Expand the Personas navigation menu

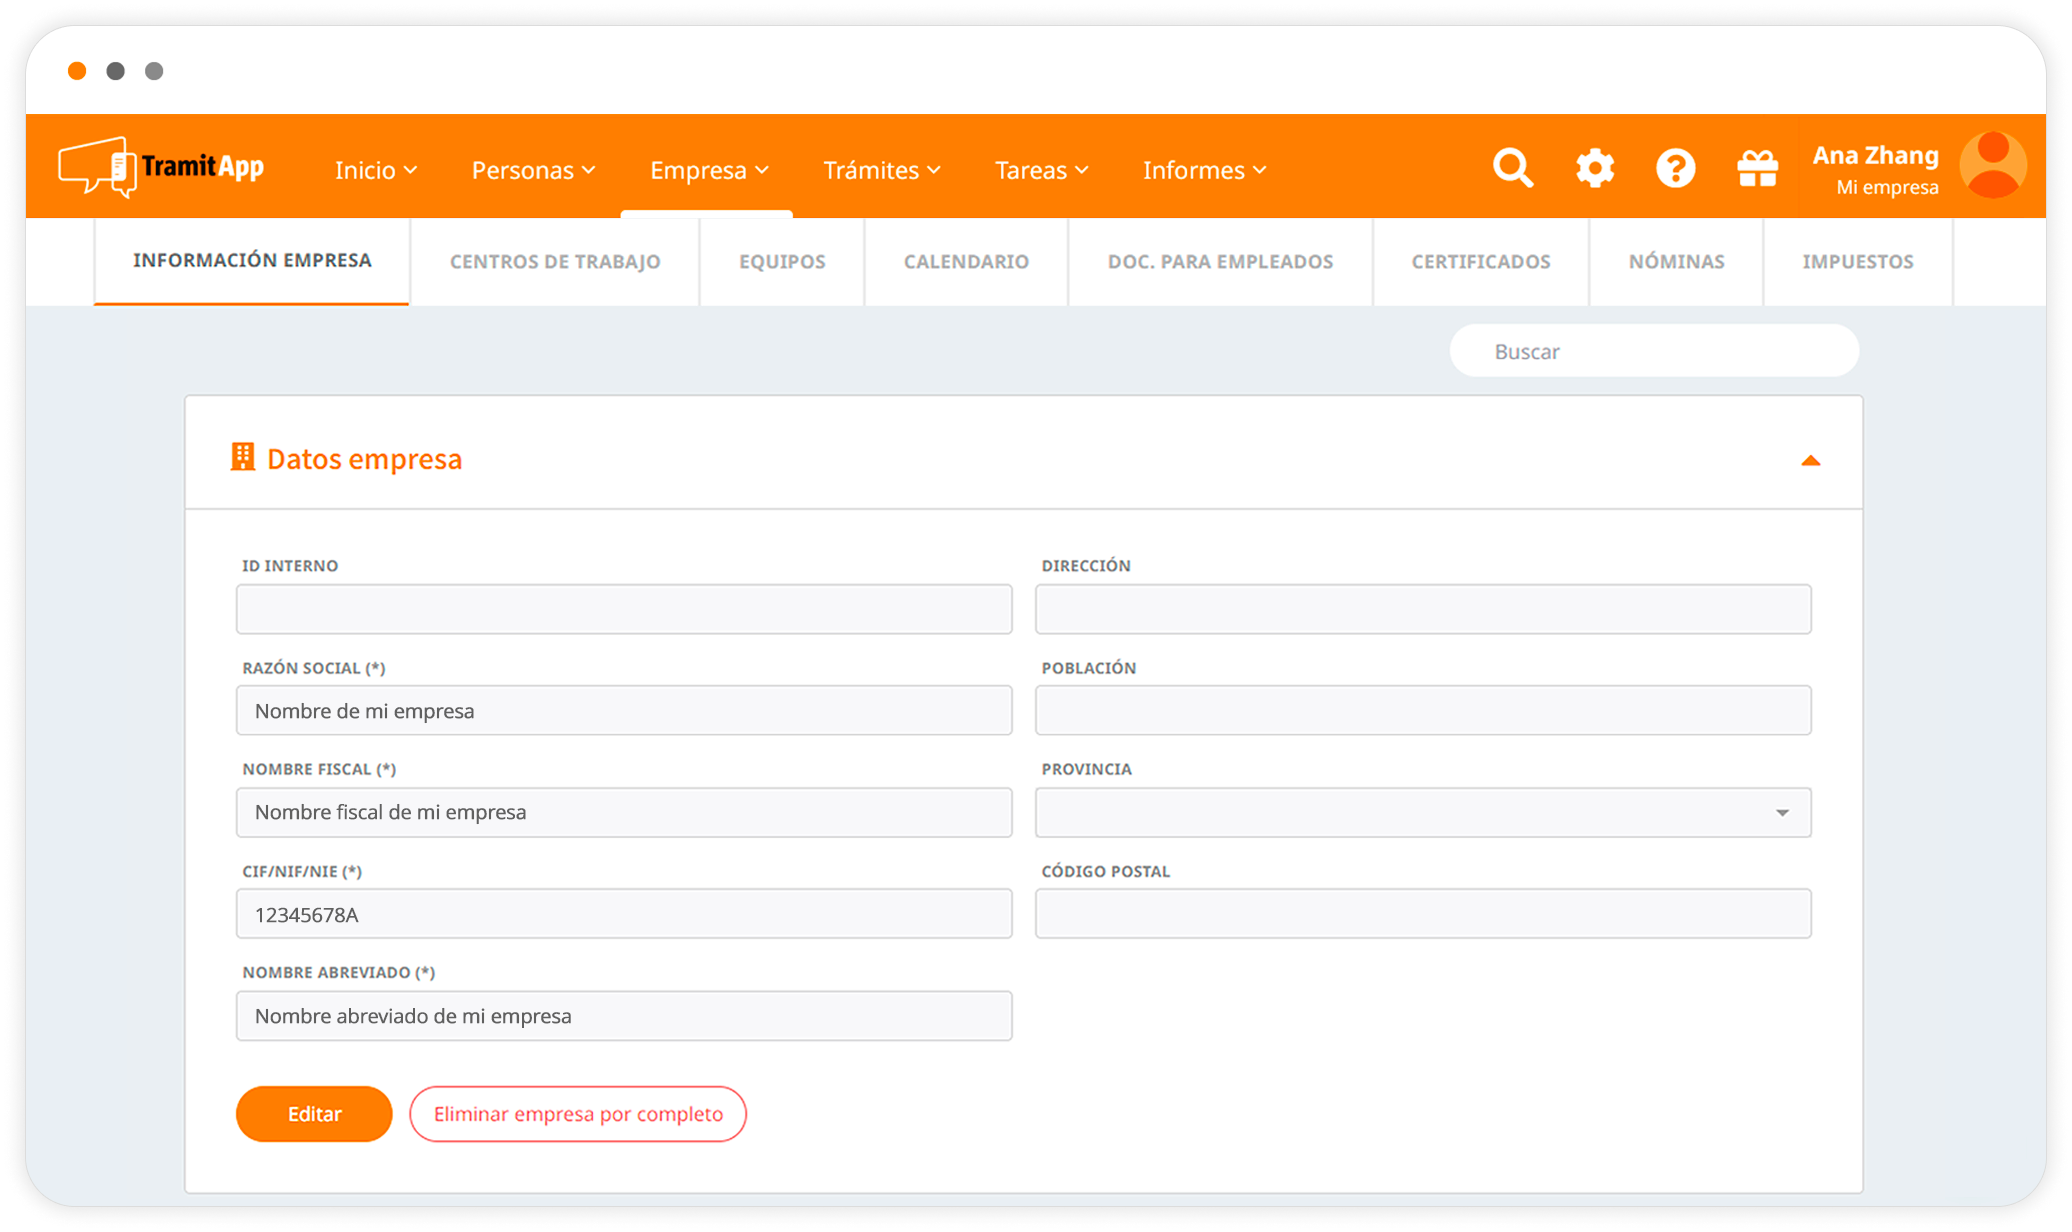(x=533, y=170)
